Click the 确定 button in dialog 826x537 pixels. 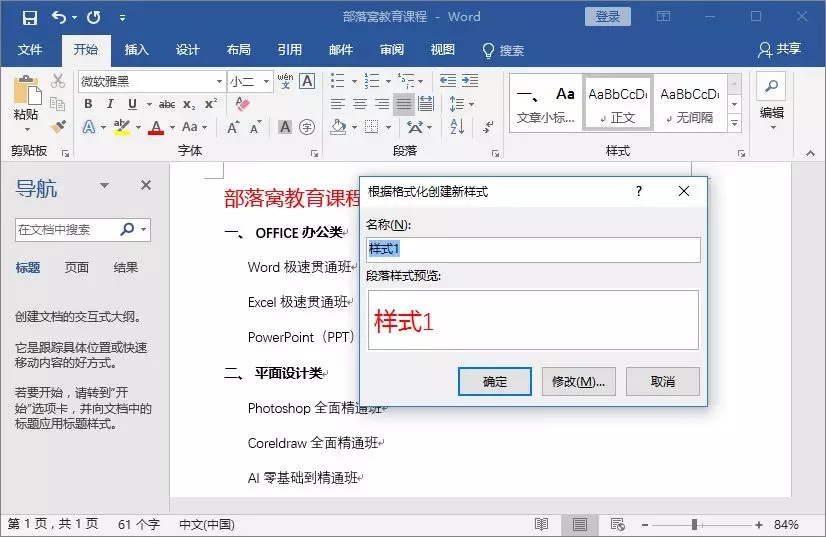pyautogui.click(x=495, y=382)
